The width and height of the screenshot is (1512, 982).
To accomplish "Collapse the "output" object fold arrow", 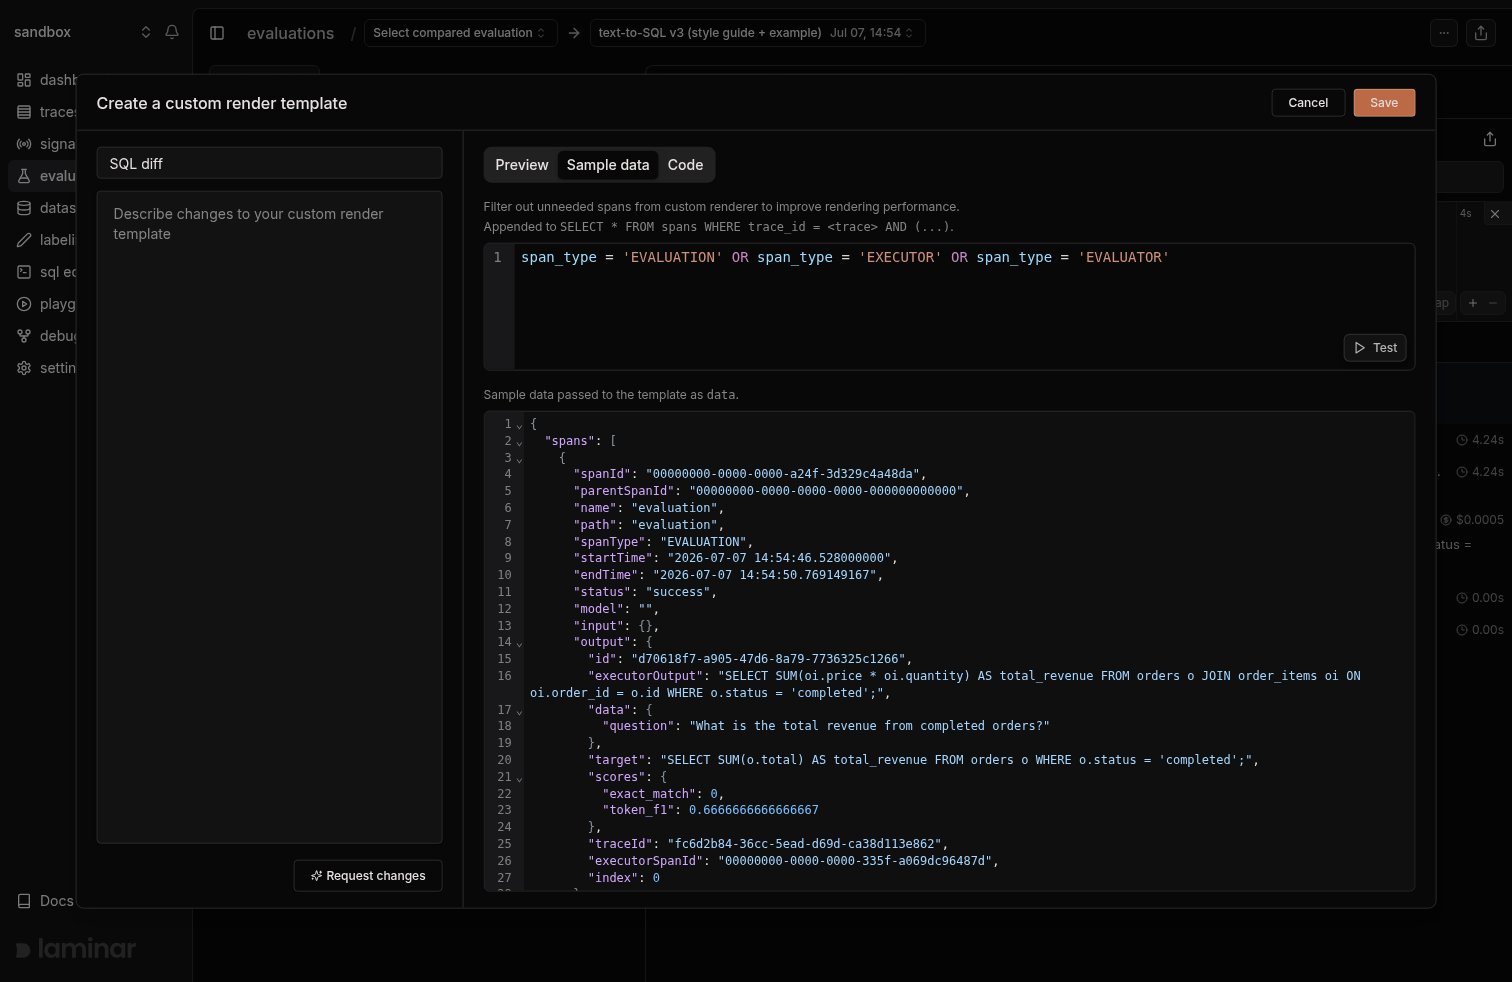I will [x=519, y=643].
